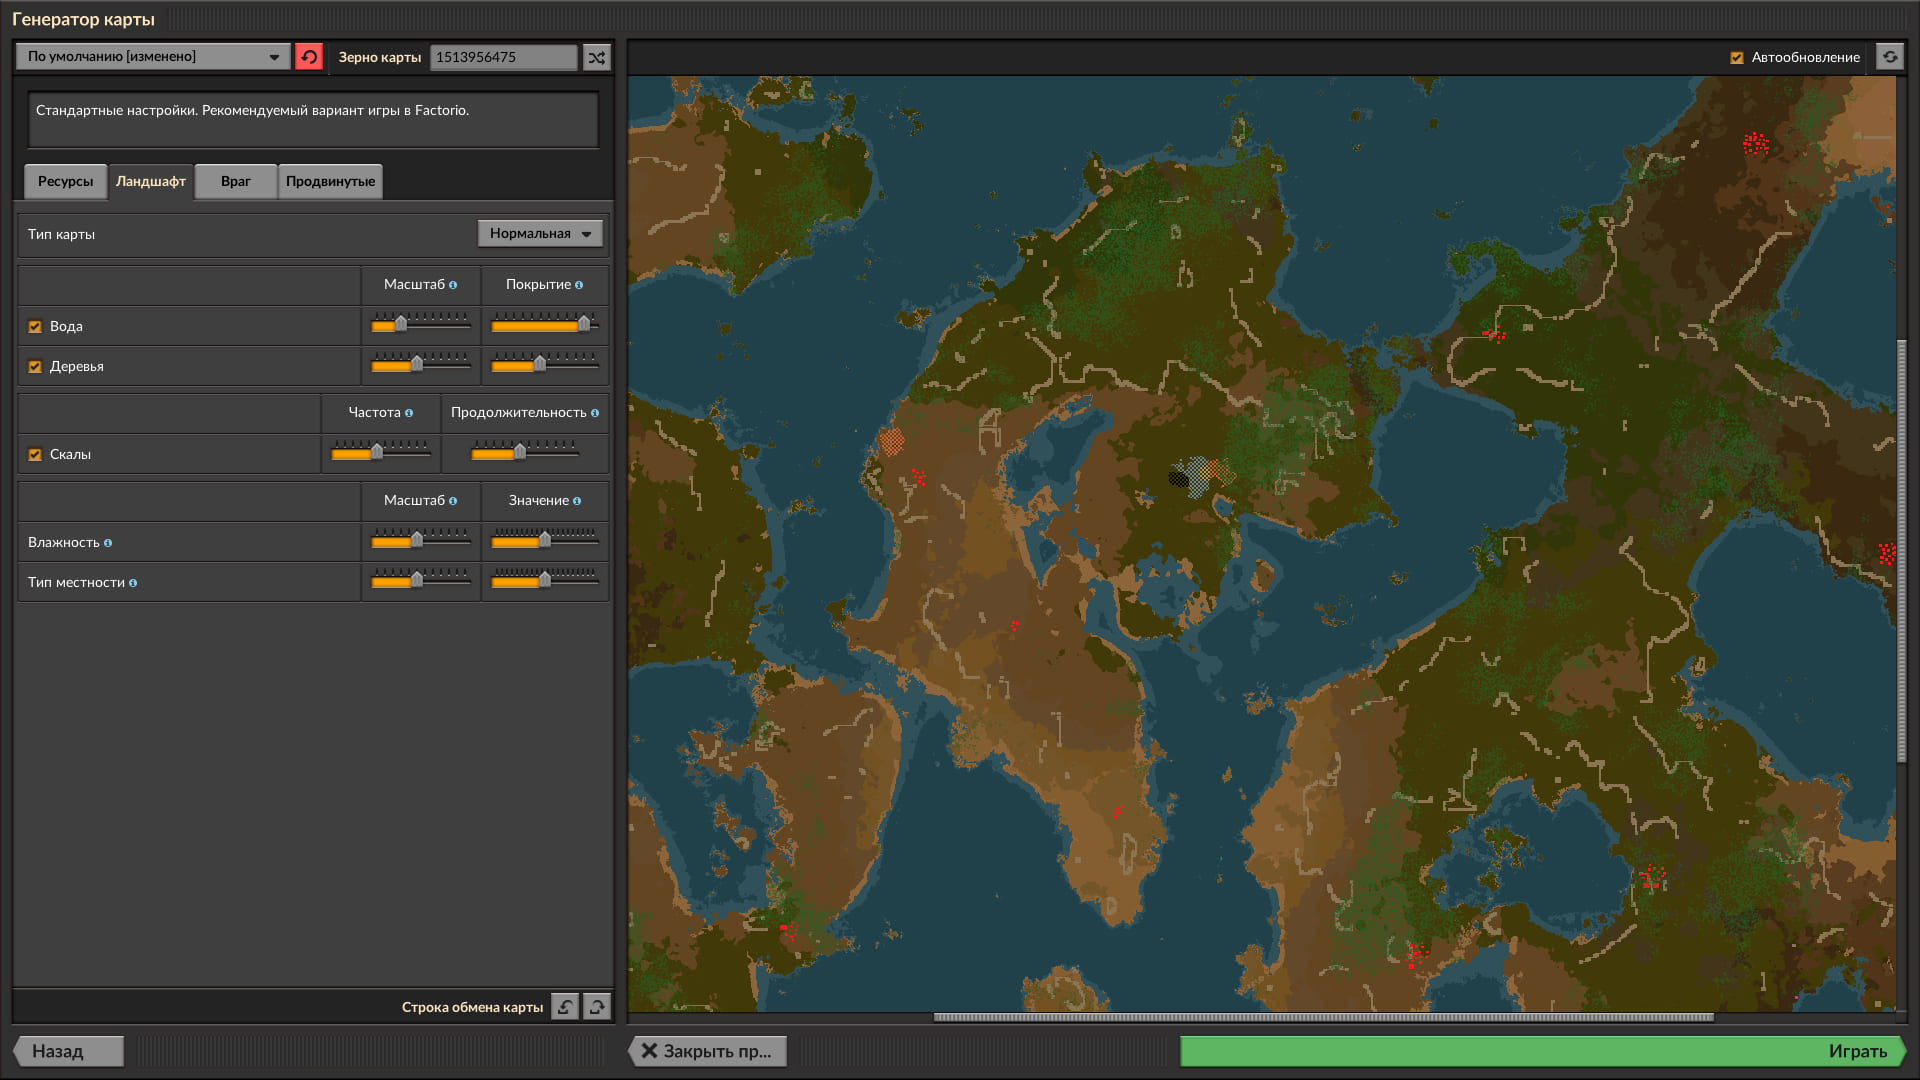Randomize the map seed with shuffle icon
Screen dimensions: 1920x1080
tap(597, 57)
